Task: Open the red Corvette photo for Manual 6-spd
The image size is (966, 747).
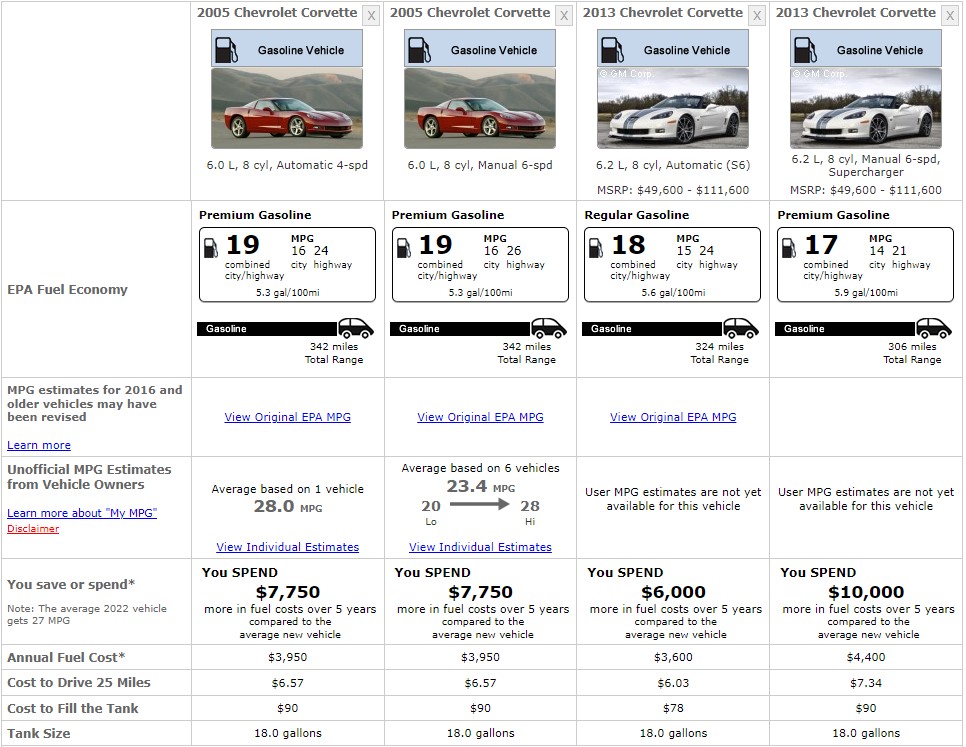Action: (x=479, y=108)
